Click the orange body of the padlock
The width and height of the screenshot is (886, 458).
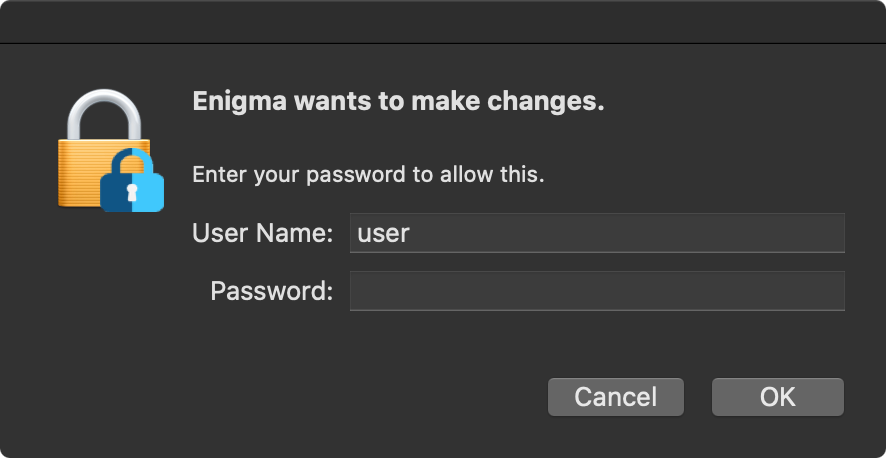(x=79, y=173)
